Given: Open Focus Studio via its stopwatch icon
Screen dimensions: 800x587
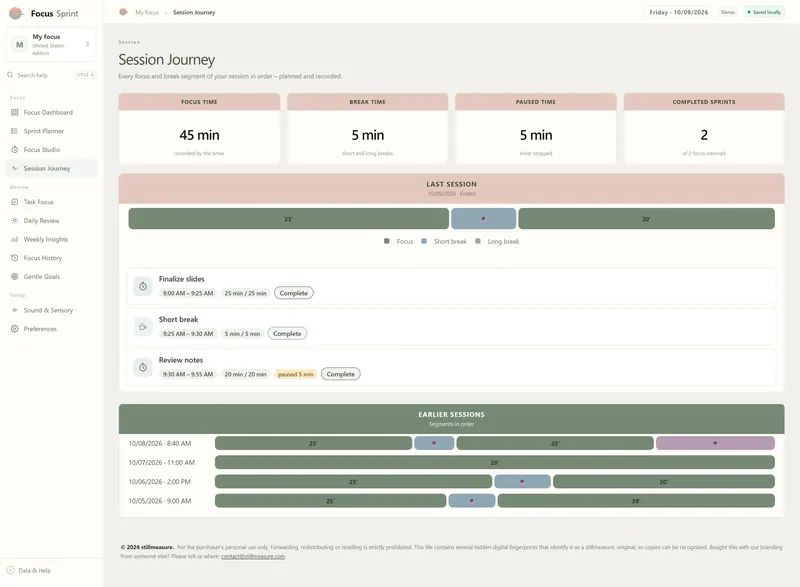Looking at the screenshot, I should [x=14, y=149].
